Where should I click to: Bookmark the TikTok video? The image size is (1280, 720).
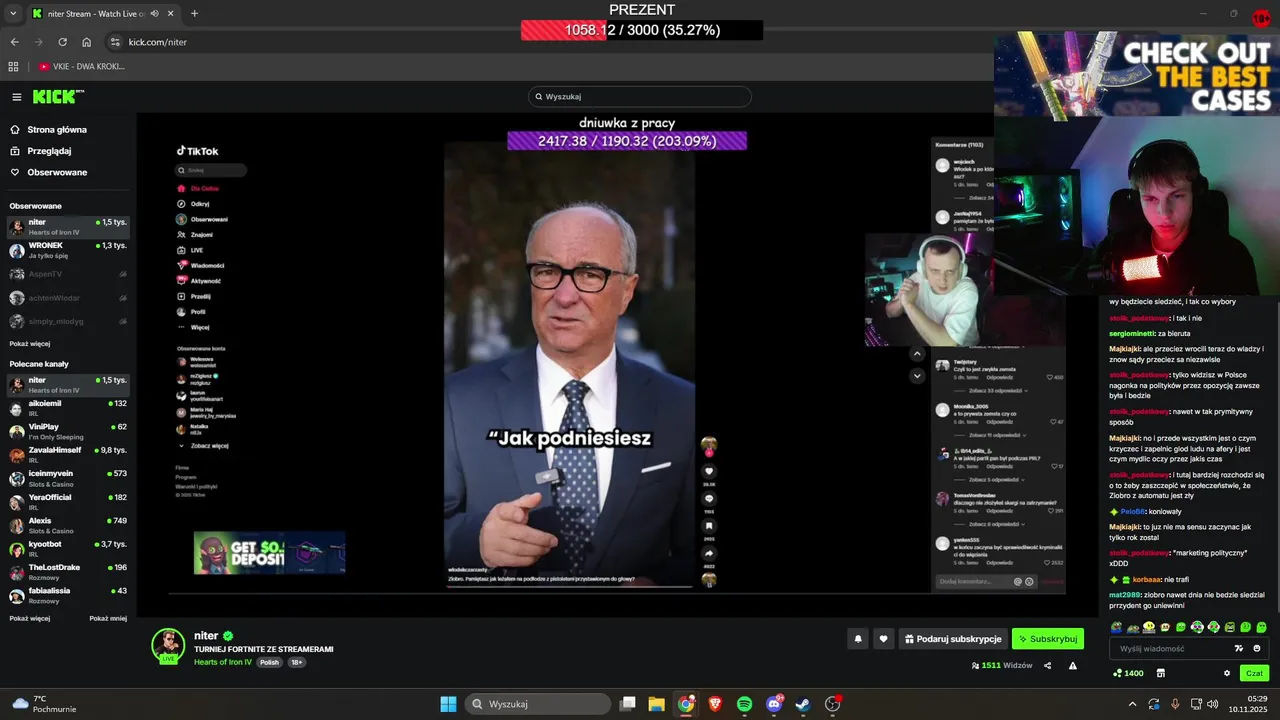click(709, 525)
